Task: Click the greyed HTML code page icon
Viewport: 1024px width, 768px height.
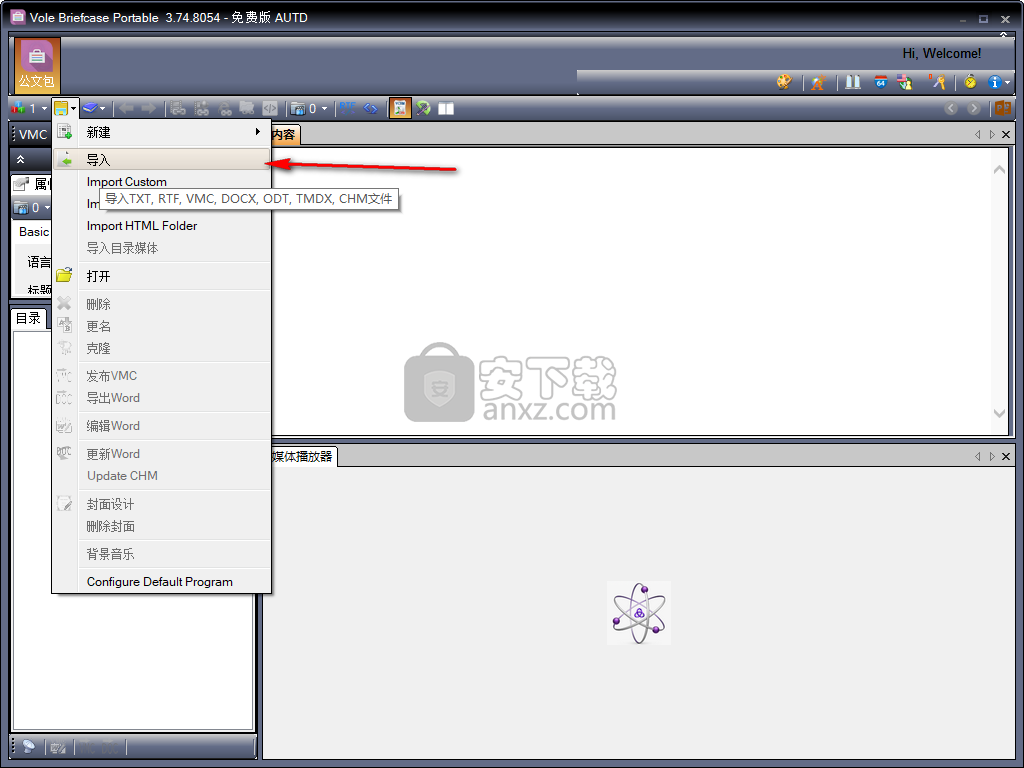Action: (x=270, y=108)
